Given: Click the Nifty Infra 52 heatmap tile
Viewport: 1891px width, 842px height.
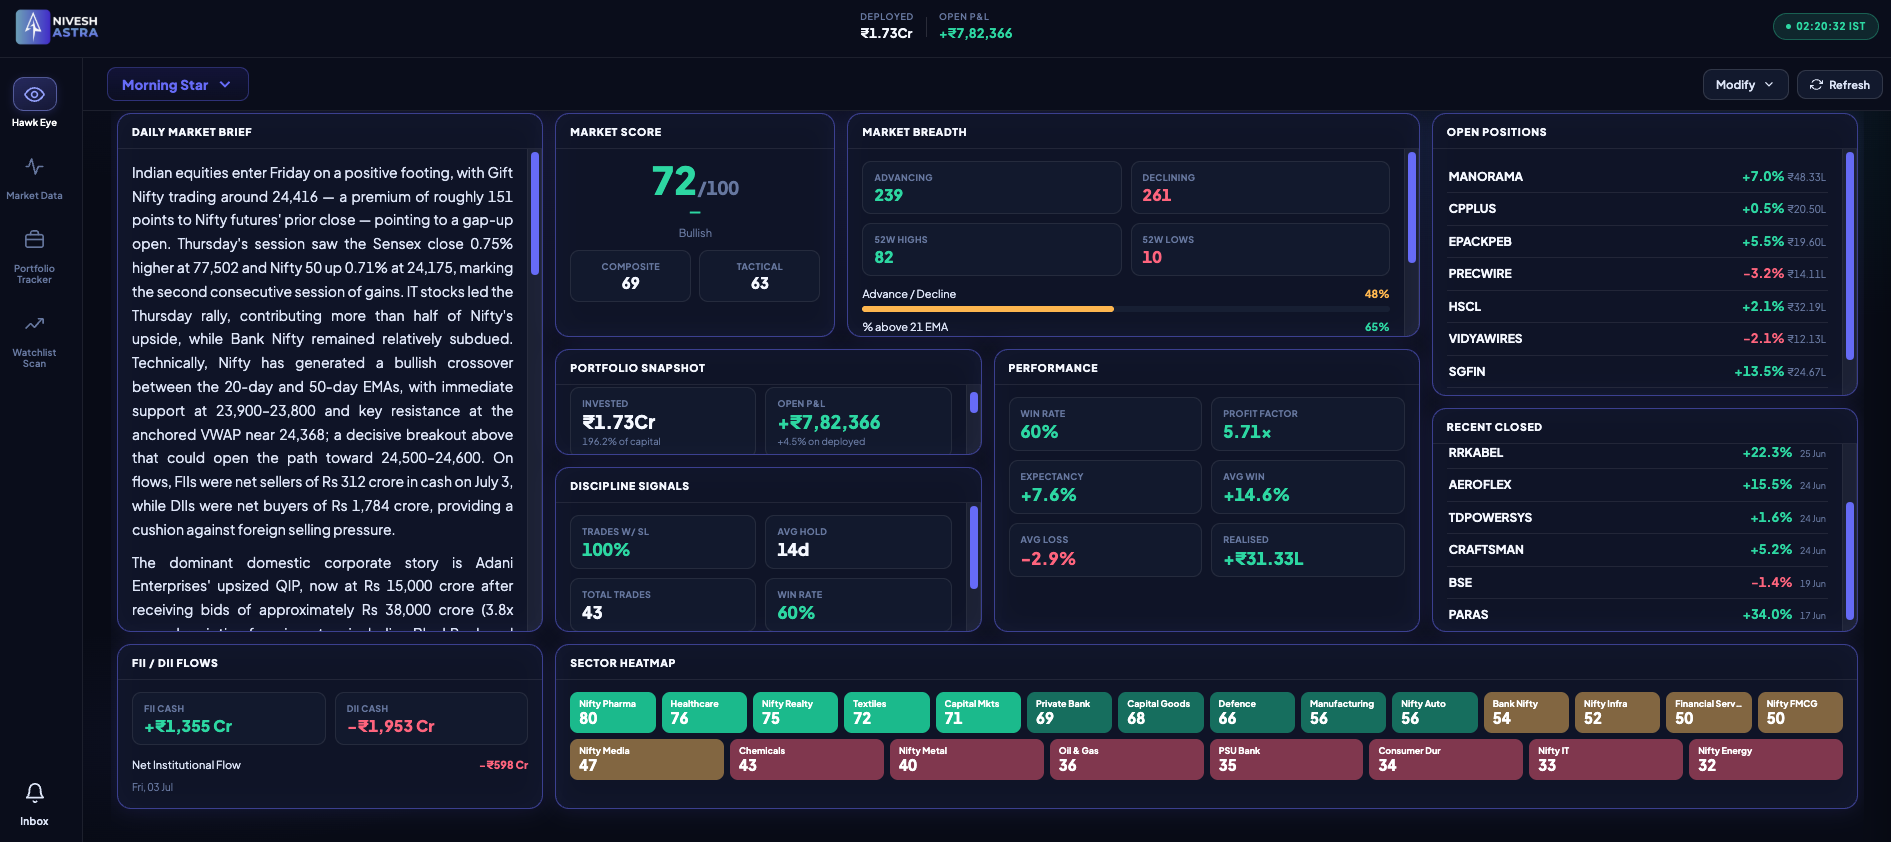Looking at the screenshot, I should tap(1617, 712).
